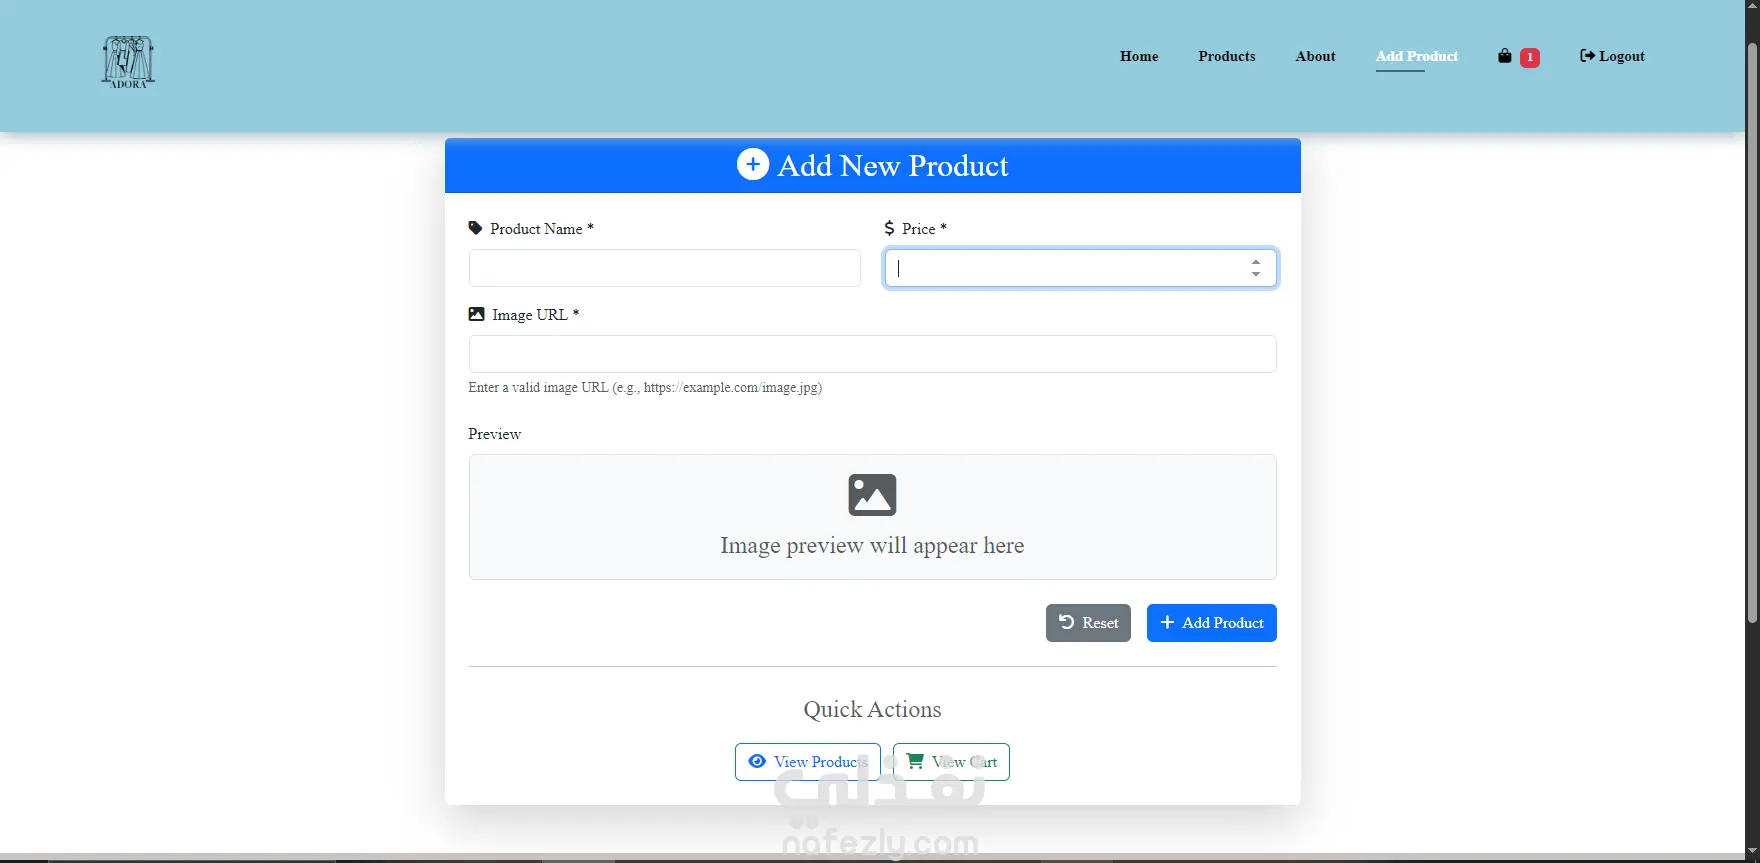
Task: Click the image preview placeholder area
Action: 872,517
